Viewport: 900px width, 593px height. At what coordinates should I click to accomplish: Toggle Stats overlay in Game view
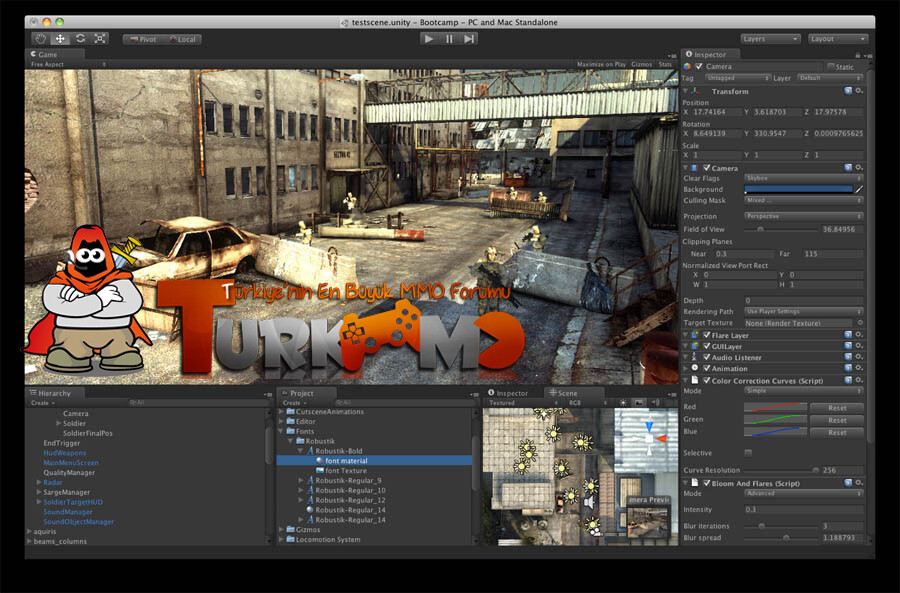[665, 64]
